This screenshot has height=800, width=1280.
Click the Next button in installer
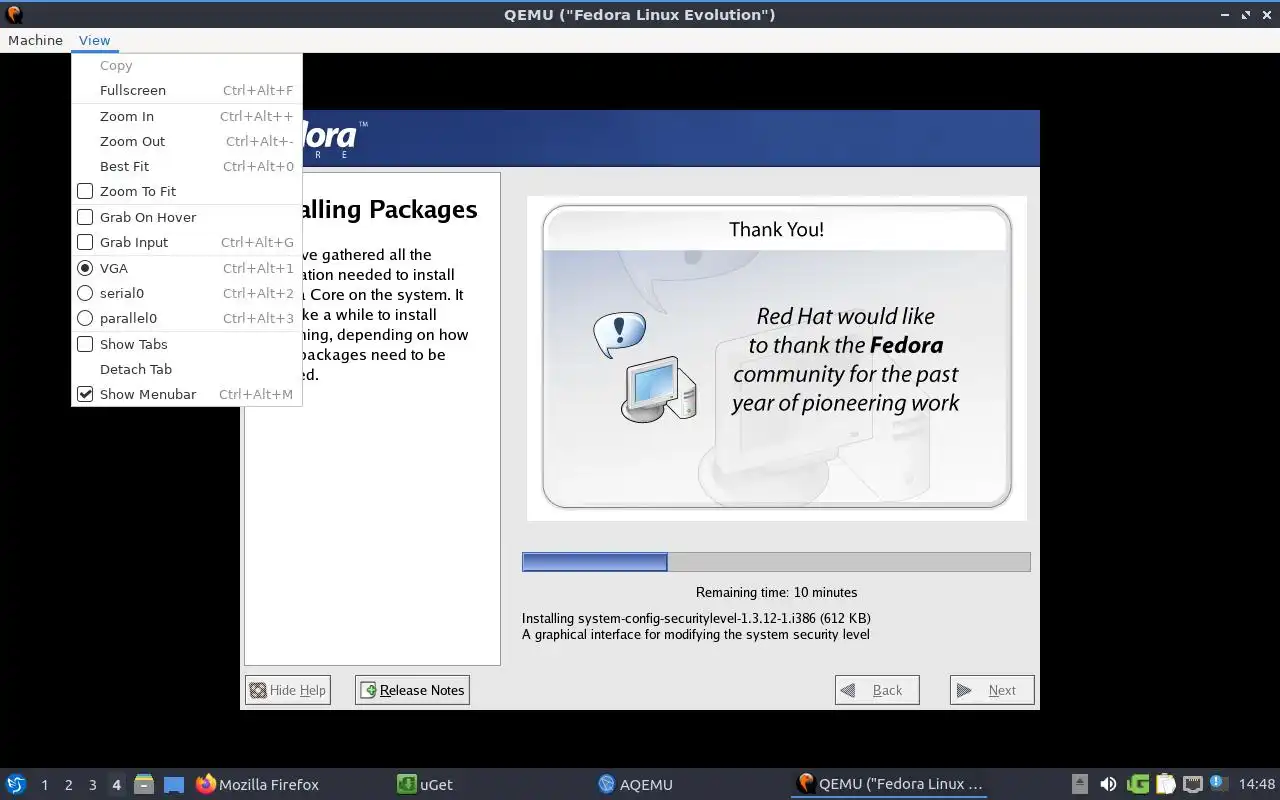(992, 690)
